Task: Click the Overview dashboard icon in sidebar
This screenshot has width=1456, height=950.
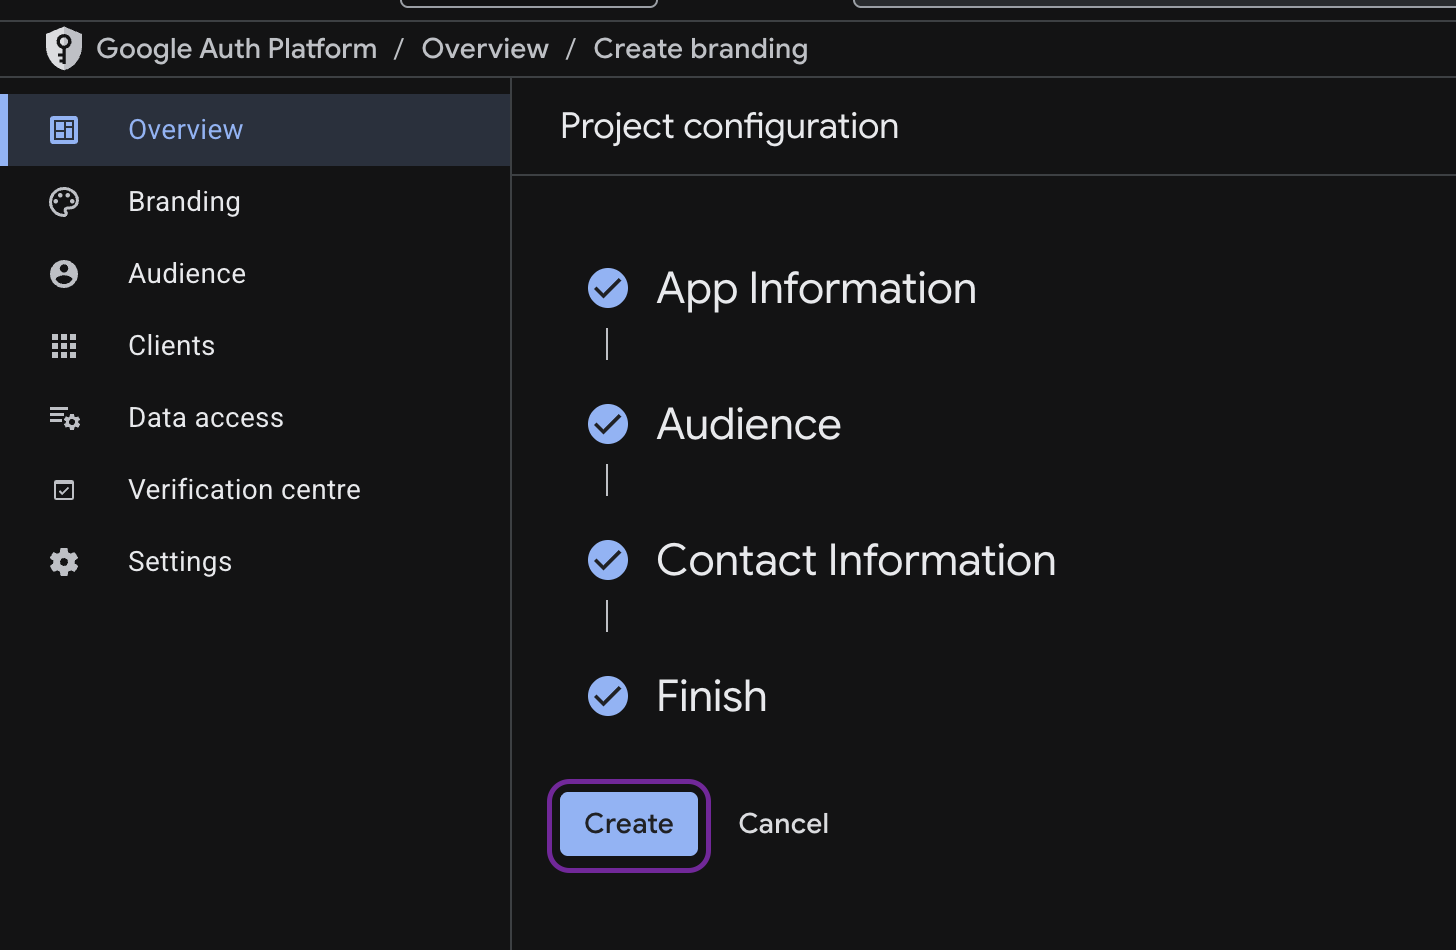Action: 64,130
